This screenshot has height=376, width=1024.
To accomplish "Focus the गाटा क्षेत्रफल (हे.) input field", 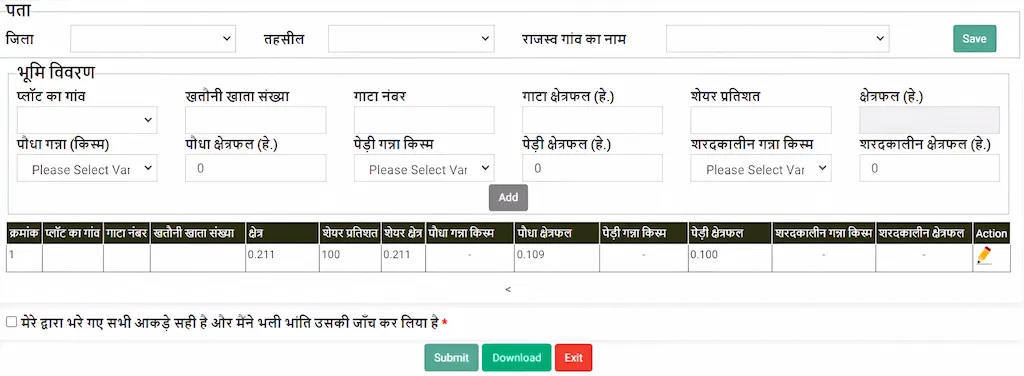I will tap(592, 120).
